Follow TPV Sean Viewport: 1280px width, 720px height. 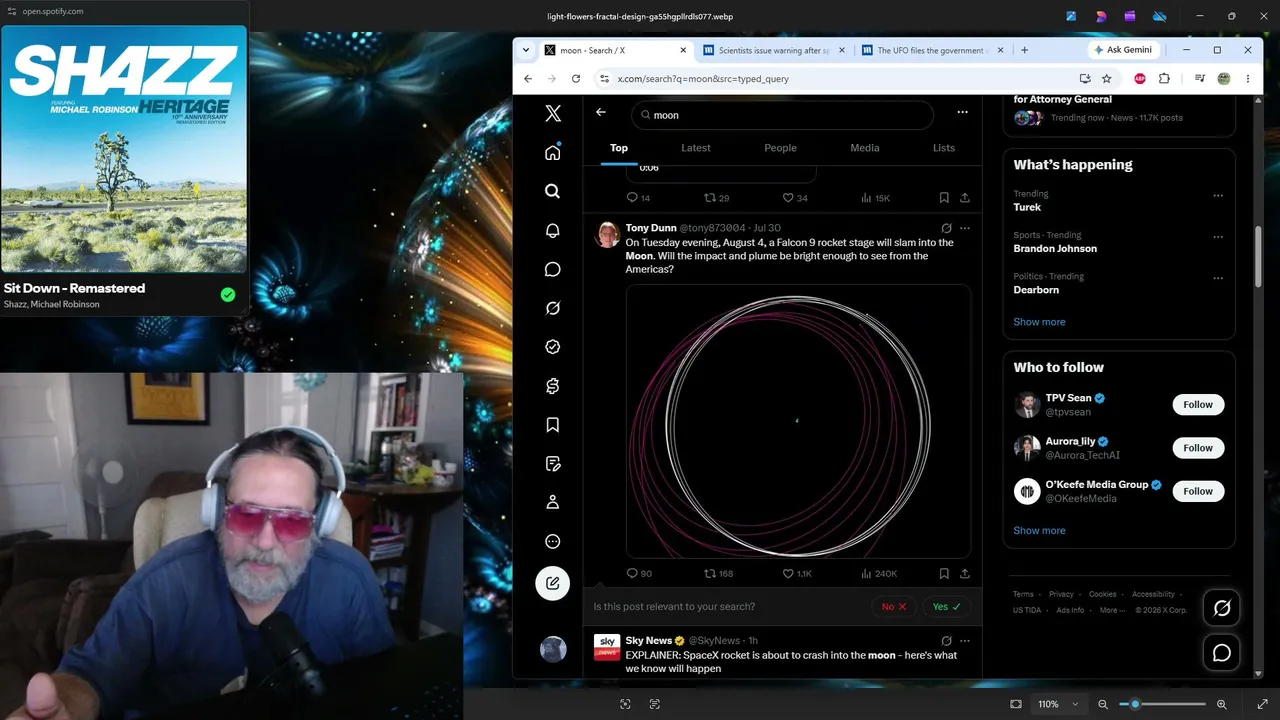[x=1198, y=405]
